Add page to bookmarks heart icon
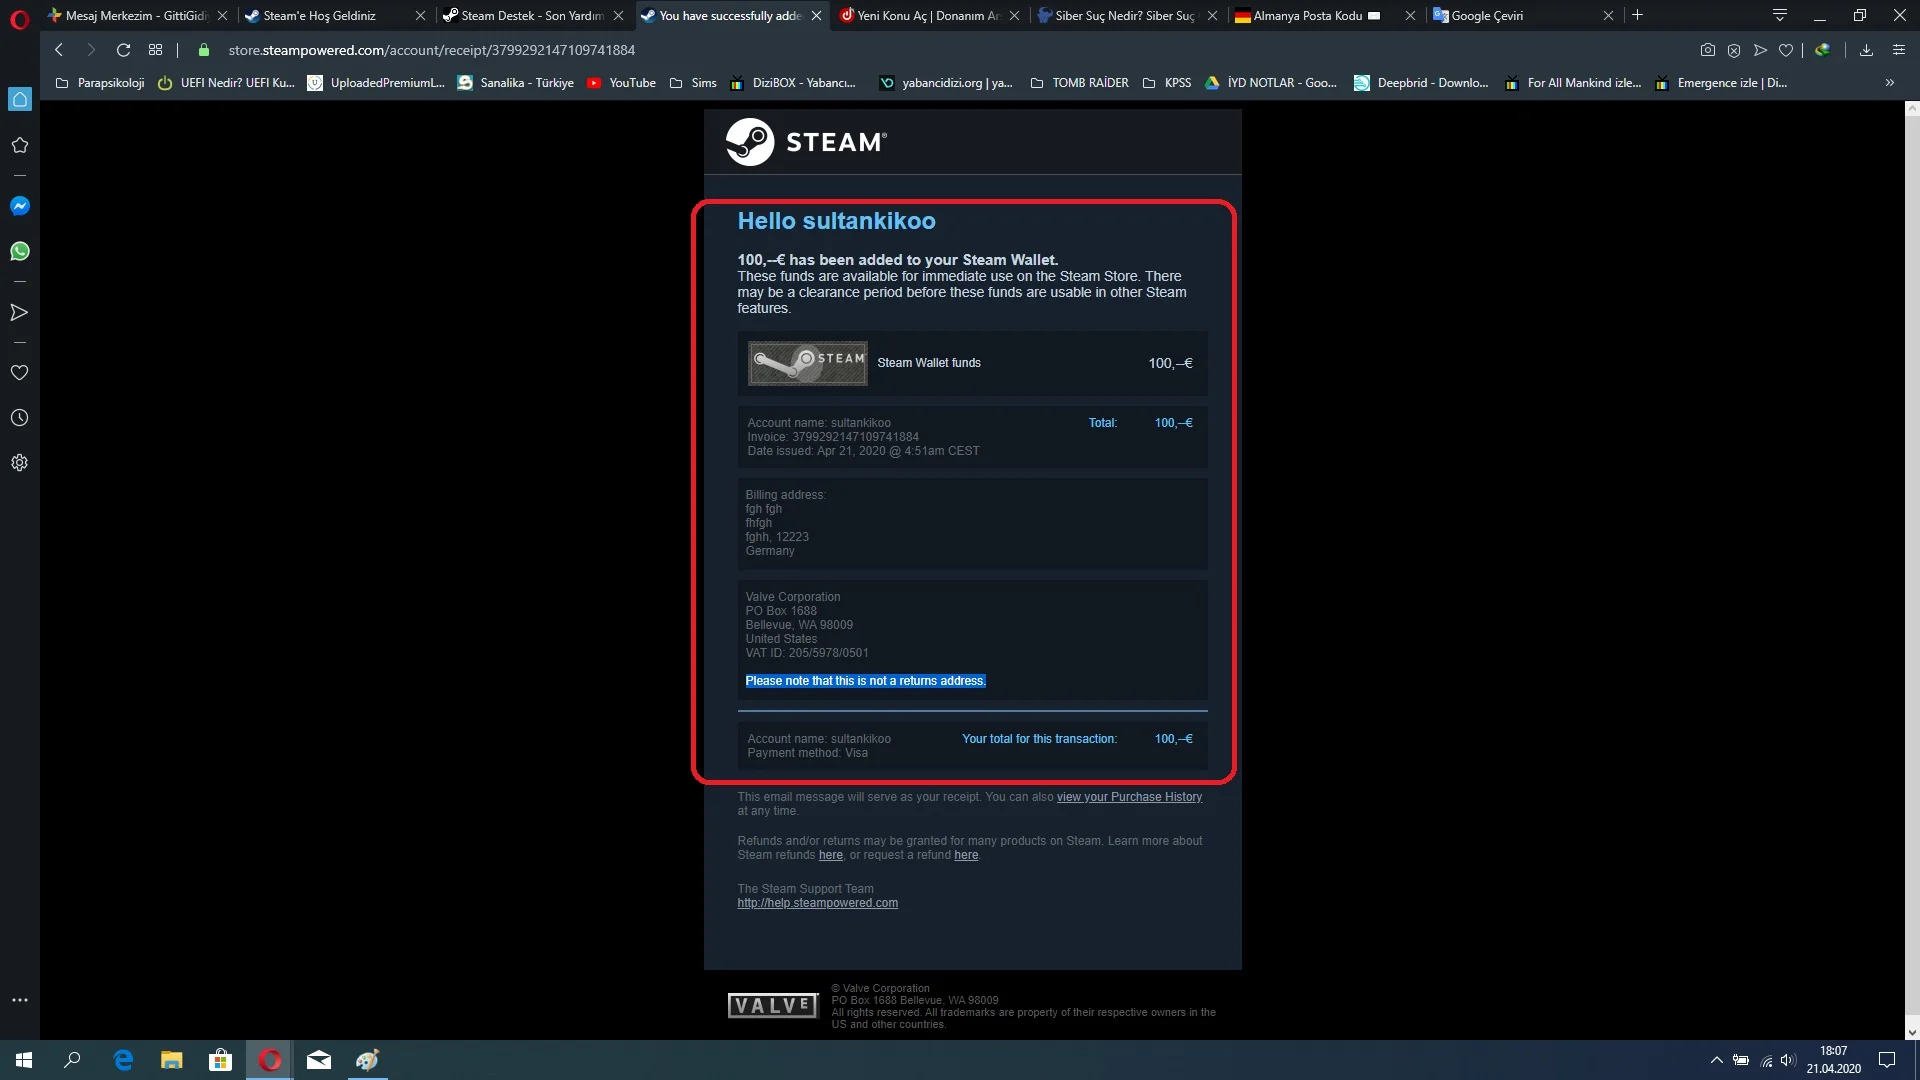This screenshot has height=1080, width=1920. [1786, 50]
